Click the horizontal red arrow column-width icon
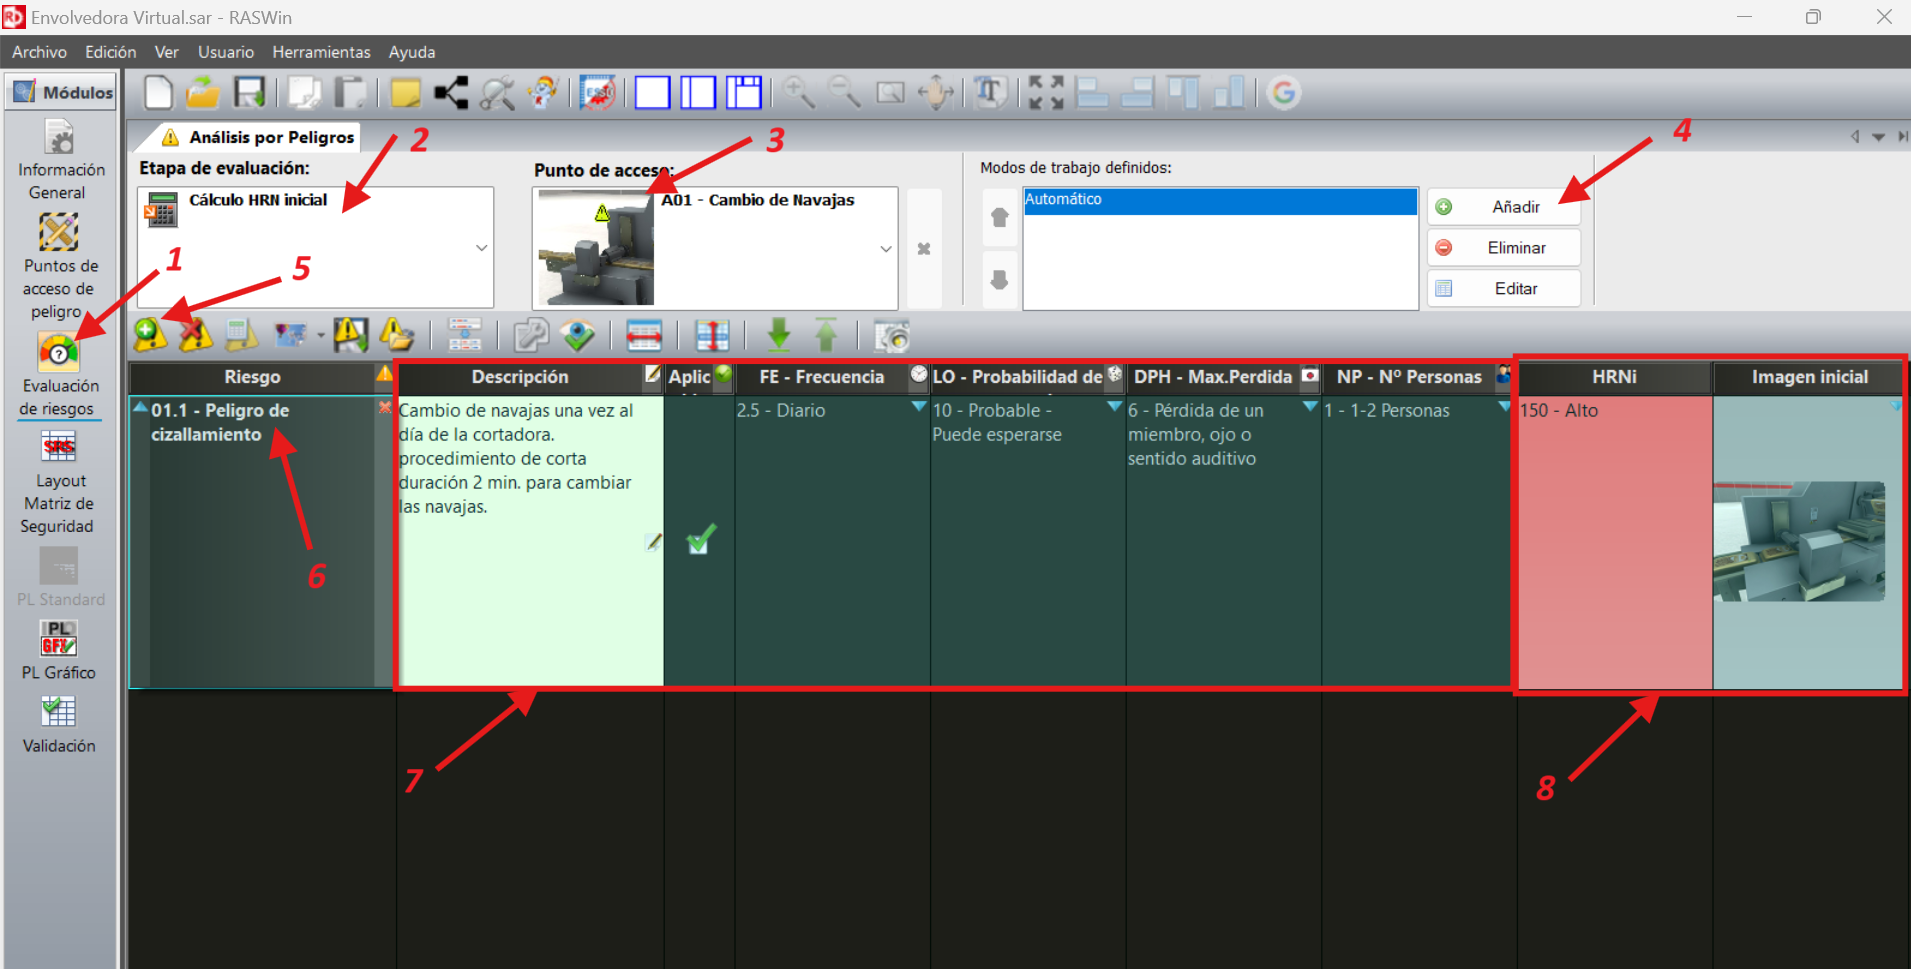Viewport: 1911px width, 969px height. tap(644, 335)
